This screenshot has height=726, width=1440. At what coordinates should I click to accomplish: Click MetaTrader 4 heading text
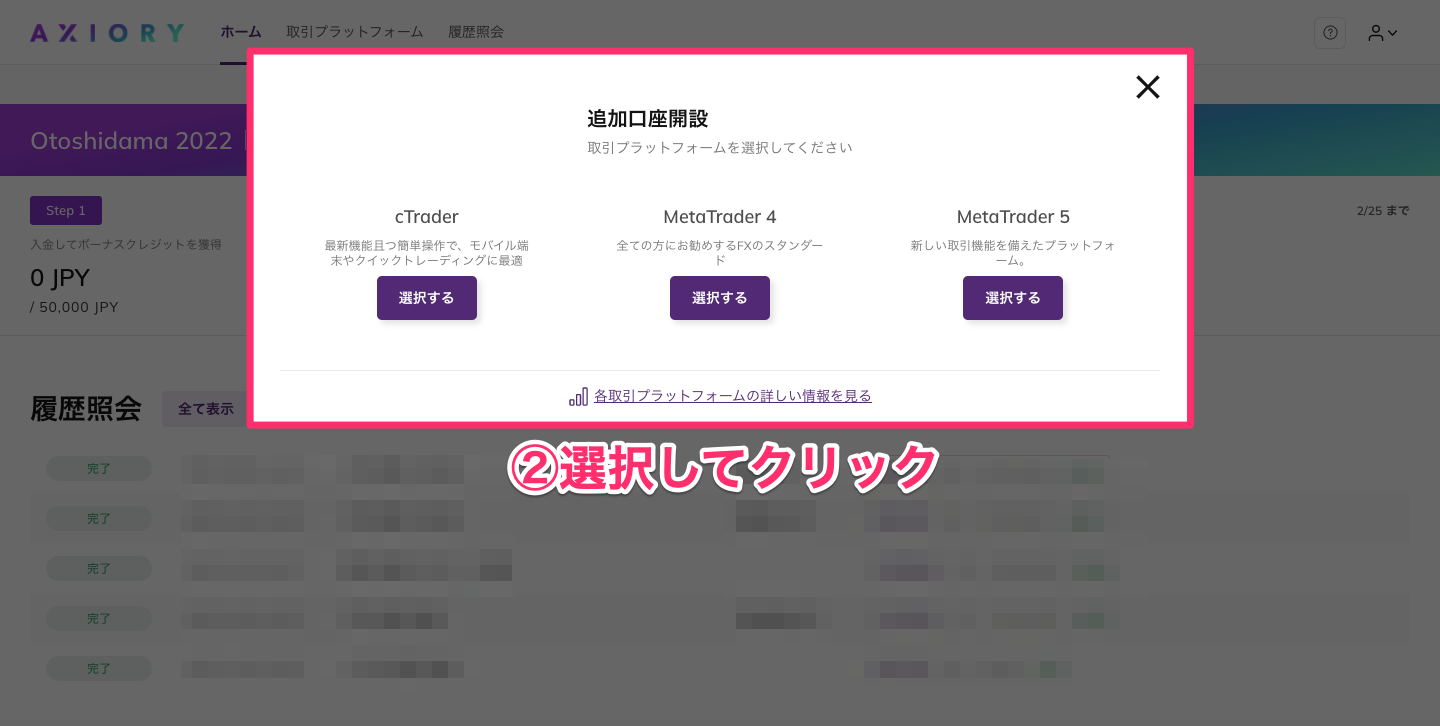coord(720,217)
